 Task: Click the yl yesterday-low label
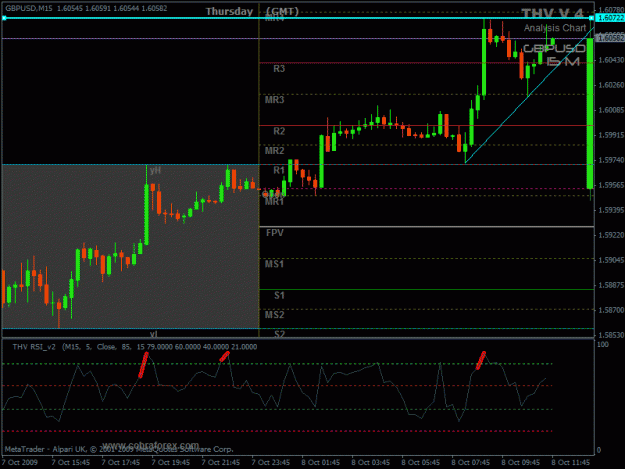coord(153,334)
